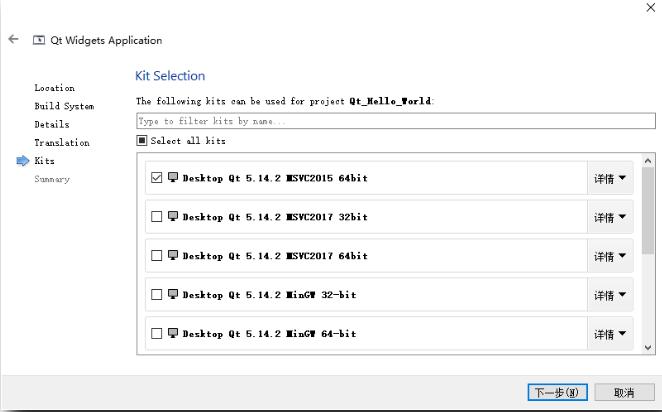Image resolution: width=662 pixels, height=412 pixels.
Task: Close the wizard dialog with the X
Action: click(x=651, y=7)
